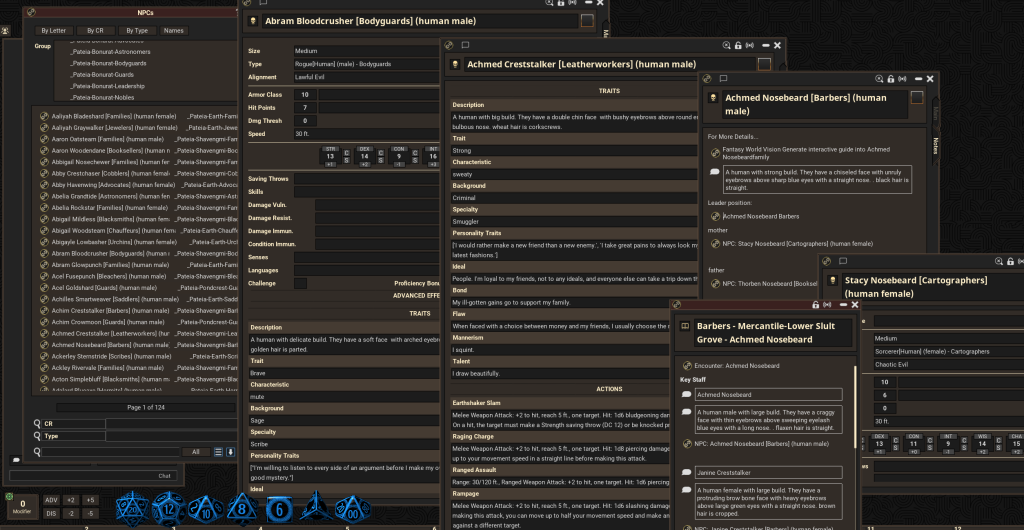Switch to By CR view
This screenshot has width=1024, height=530.
[95, 31]
